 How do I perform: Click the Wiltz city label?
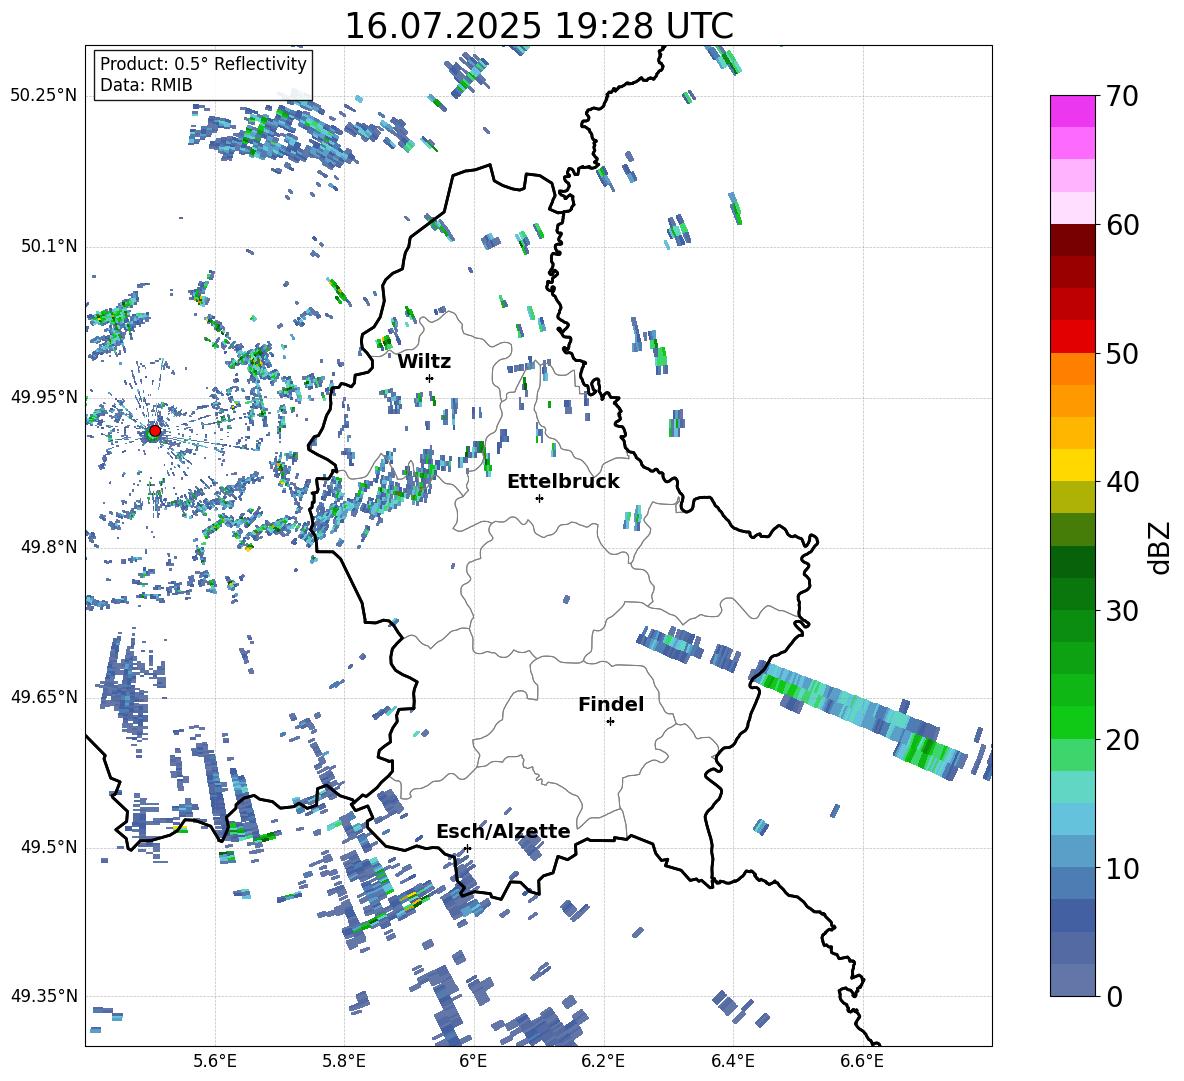pyautogui.click(x=424, y=362)
